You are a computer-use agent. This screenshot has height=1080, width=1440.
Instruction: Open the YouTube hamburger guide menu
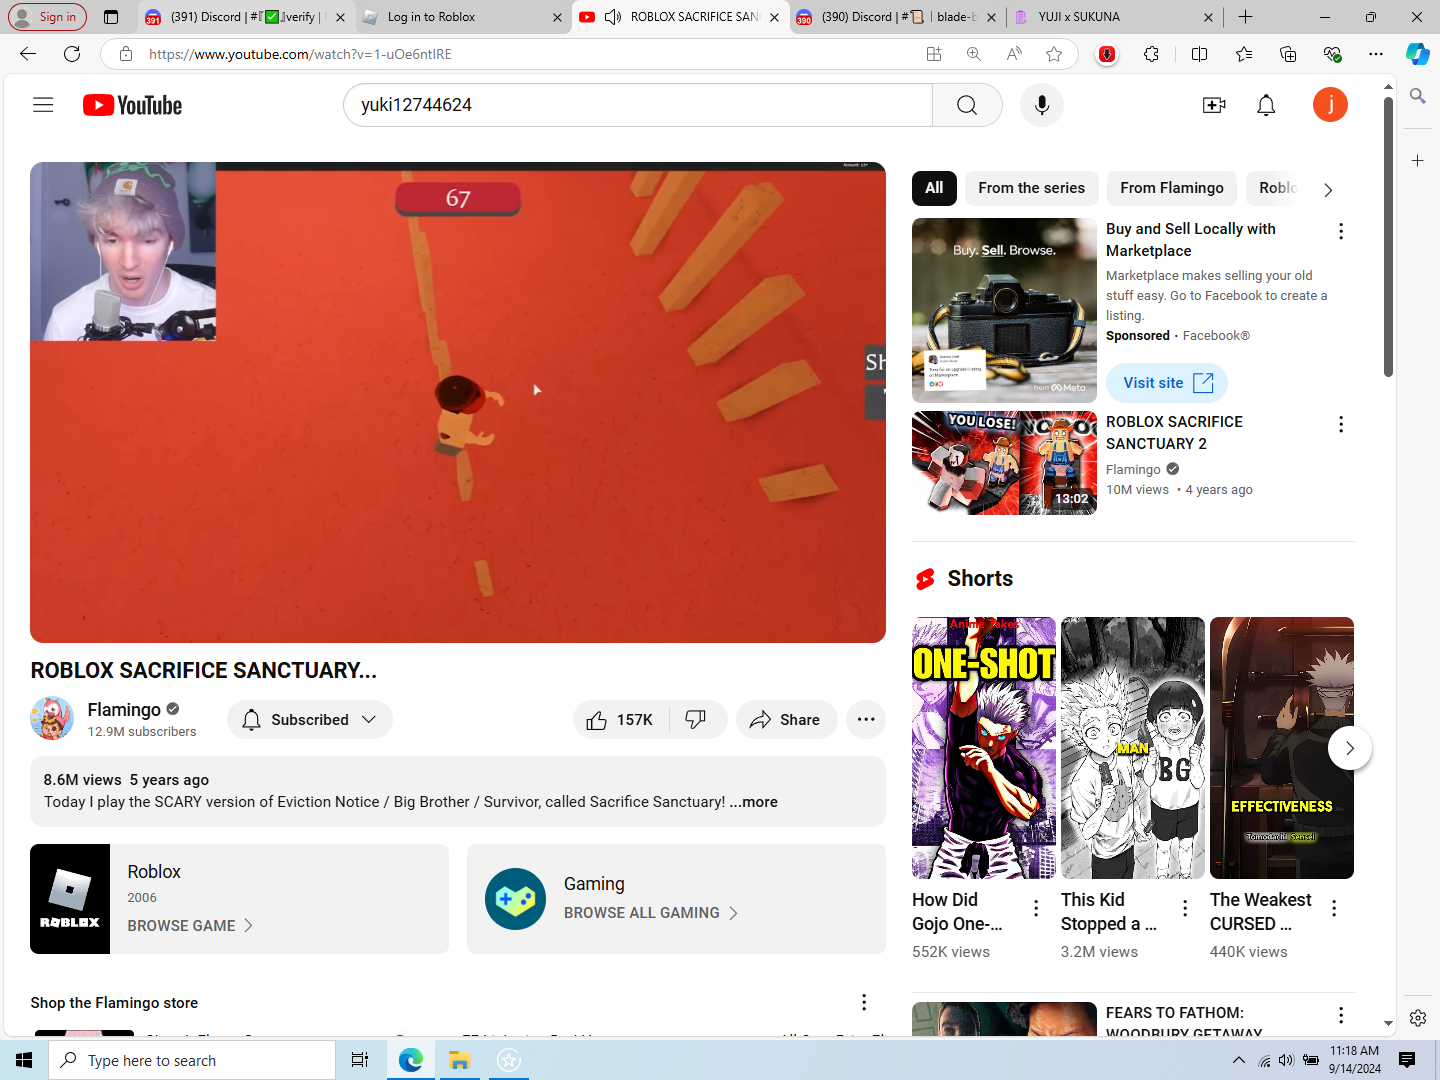pos(43,105)
